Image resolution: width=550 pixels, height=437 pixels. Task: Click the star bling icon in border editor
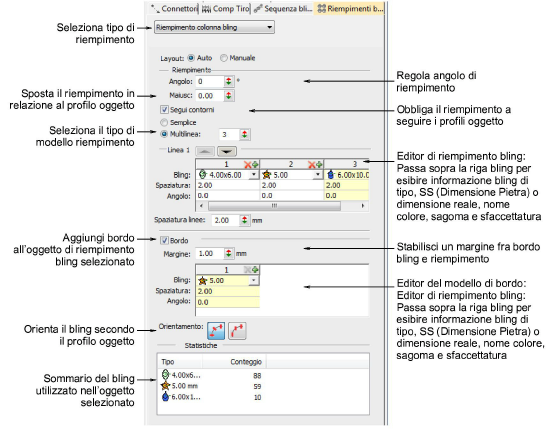(203, 281)
